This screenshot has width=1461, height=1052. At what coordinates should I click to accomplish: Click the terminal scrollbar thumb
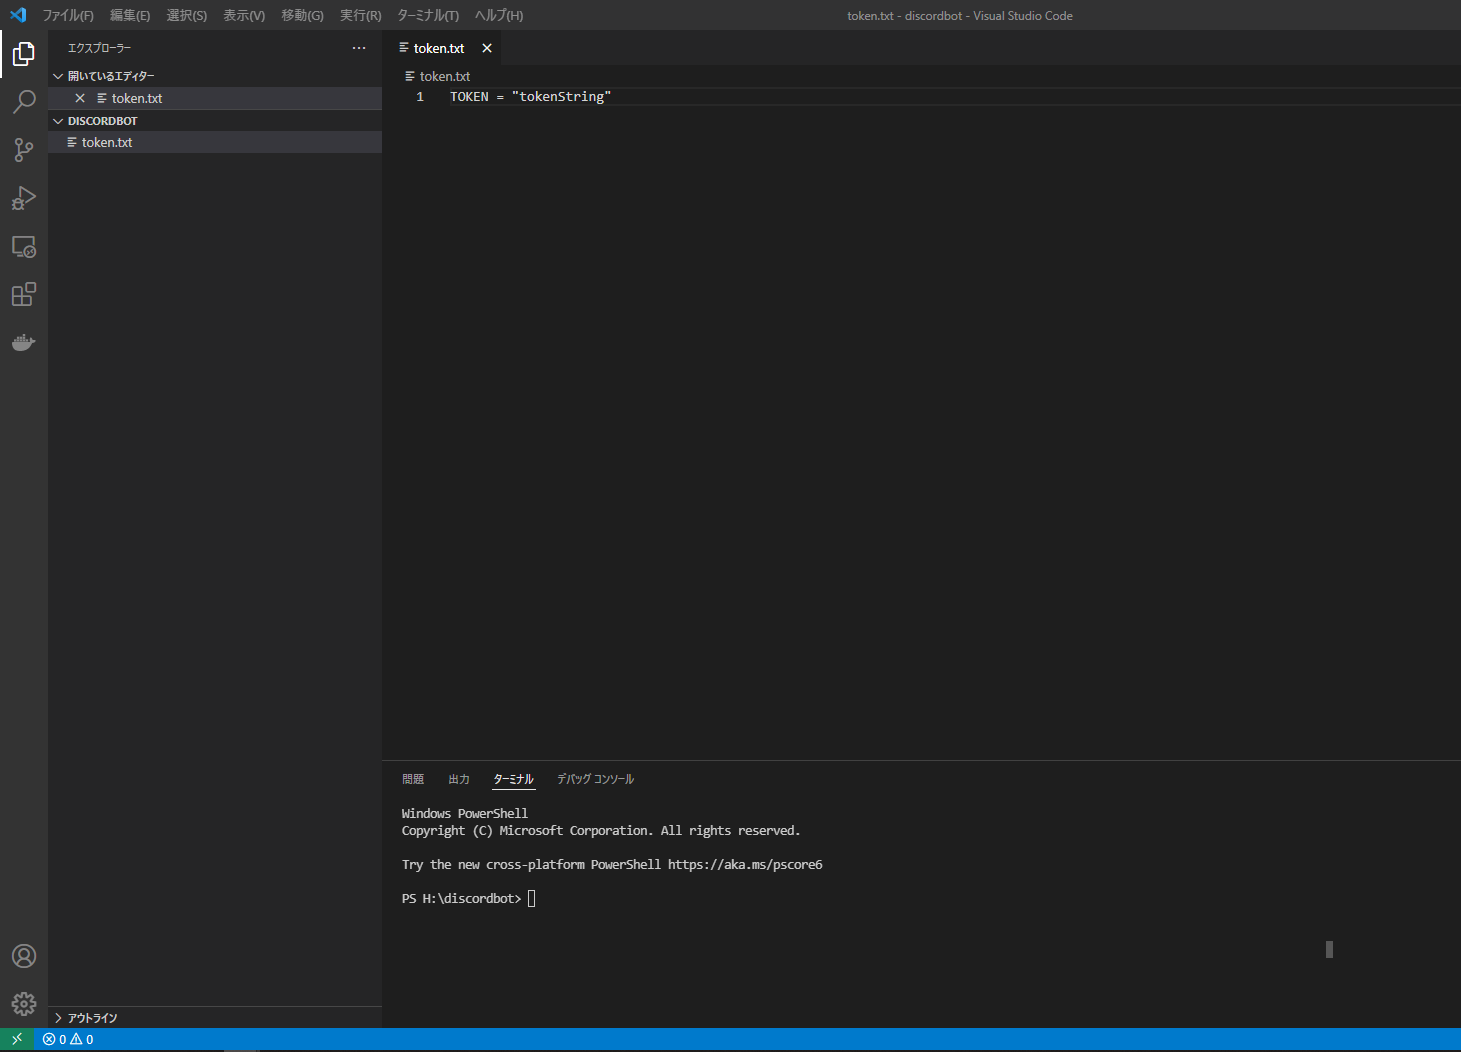coord(1328,949)
